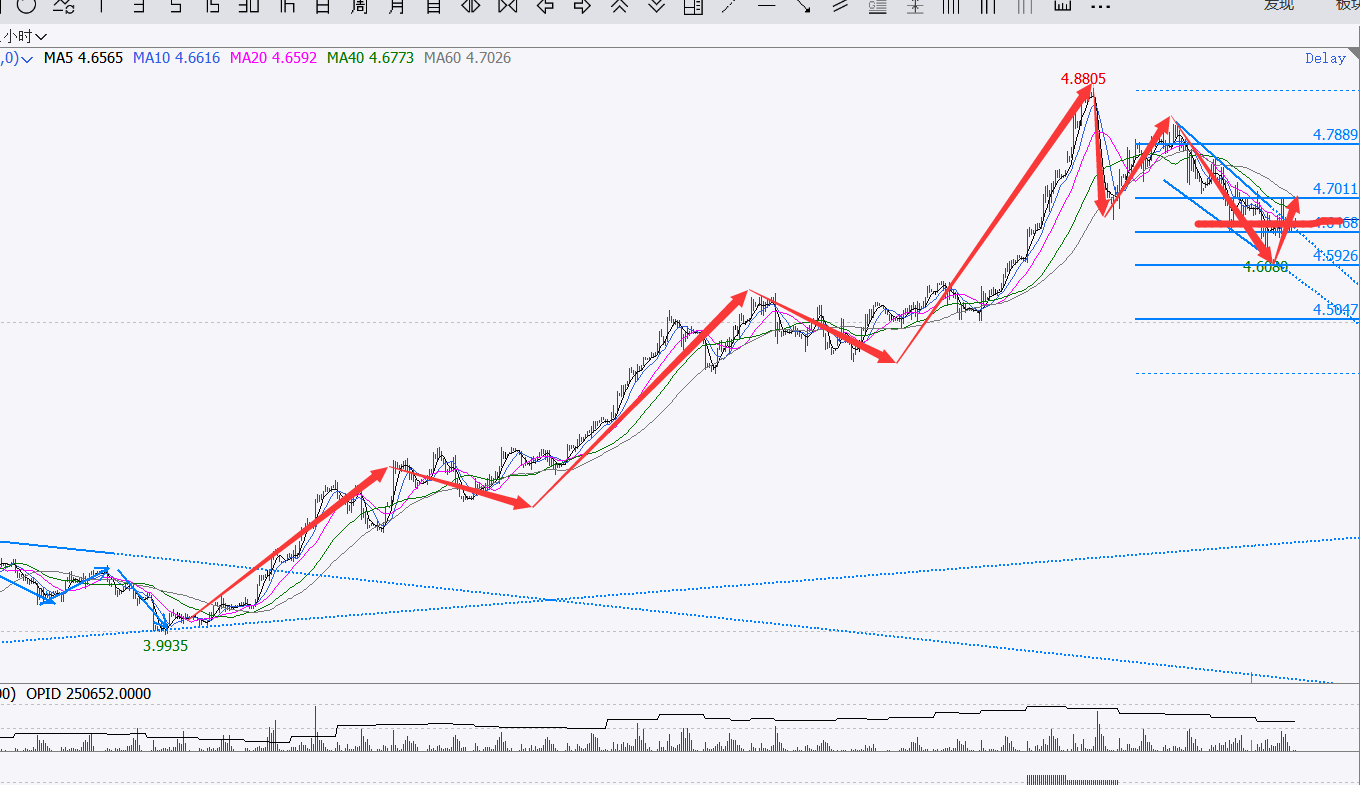
Task: Select the 5-minute period icon
Action: [175, 6]
